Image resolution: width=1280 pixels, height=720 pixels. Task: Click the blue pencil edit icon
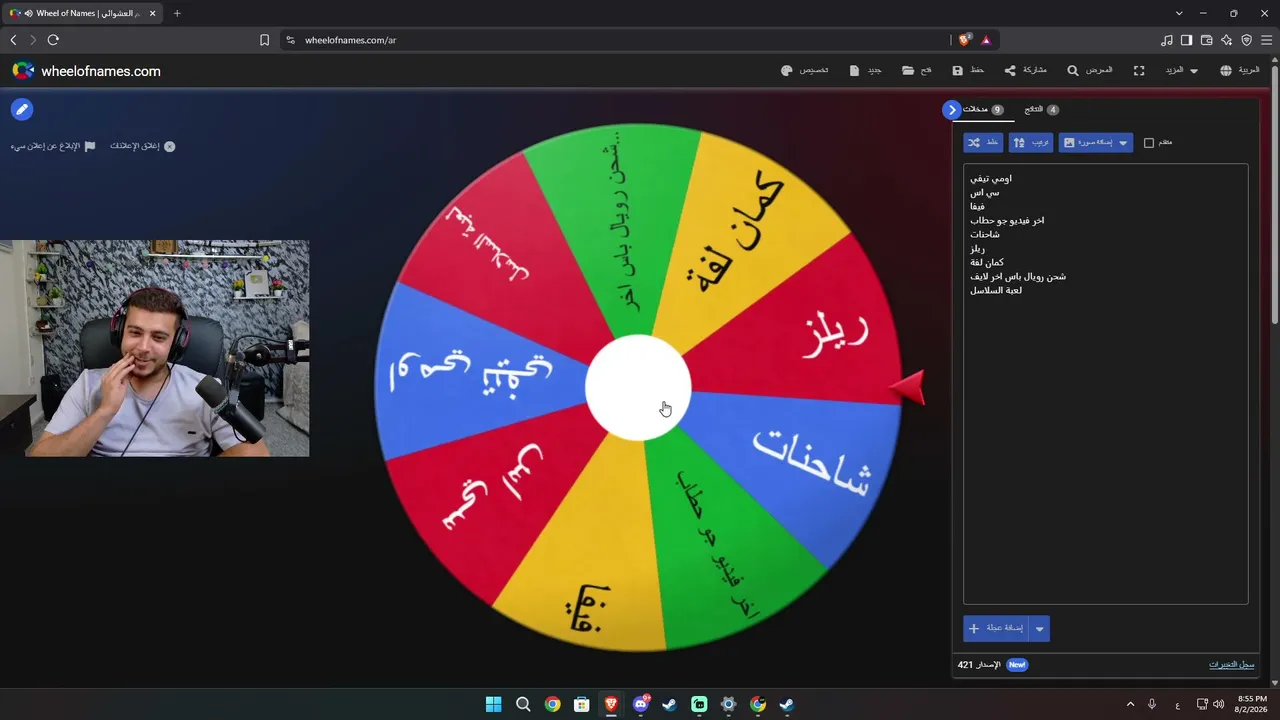click(21, 110)
